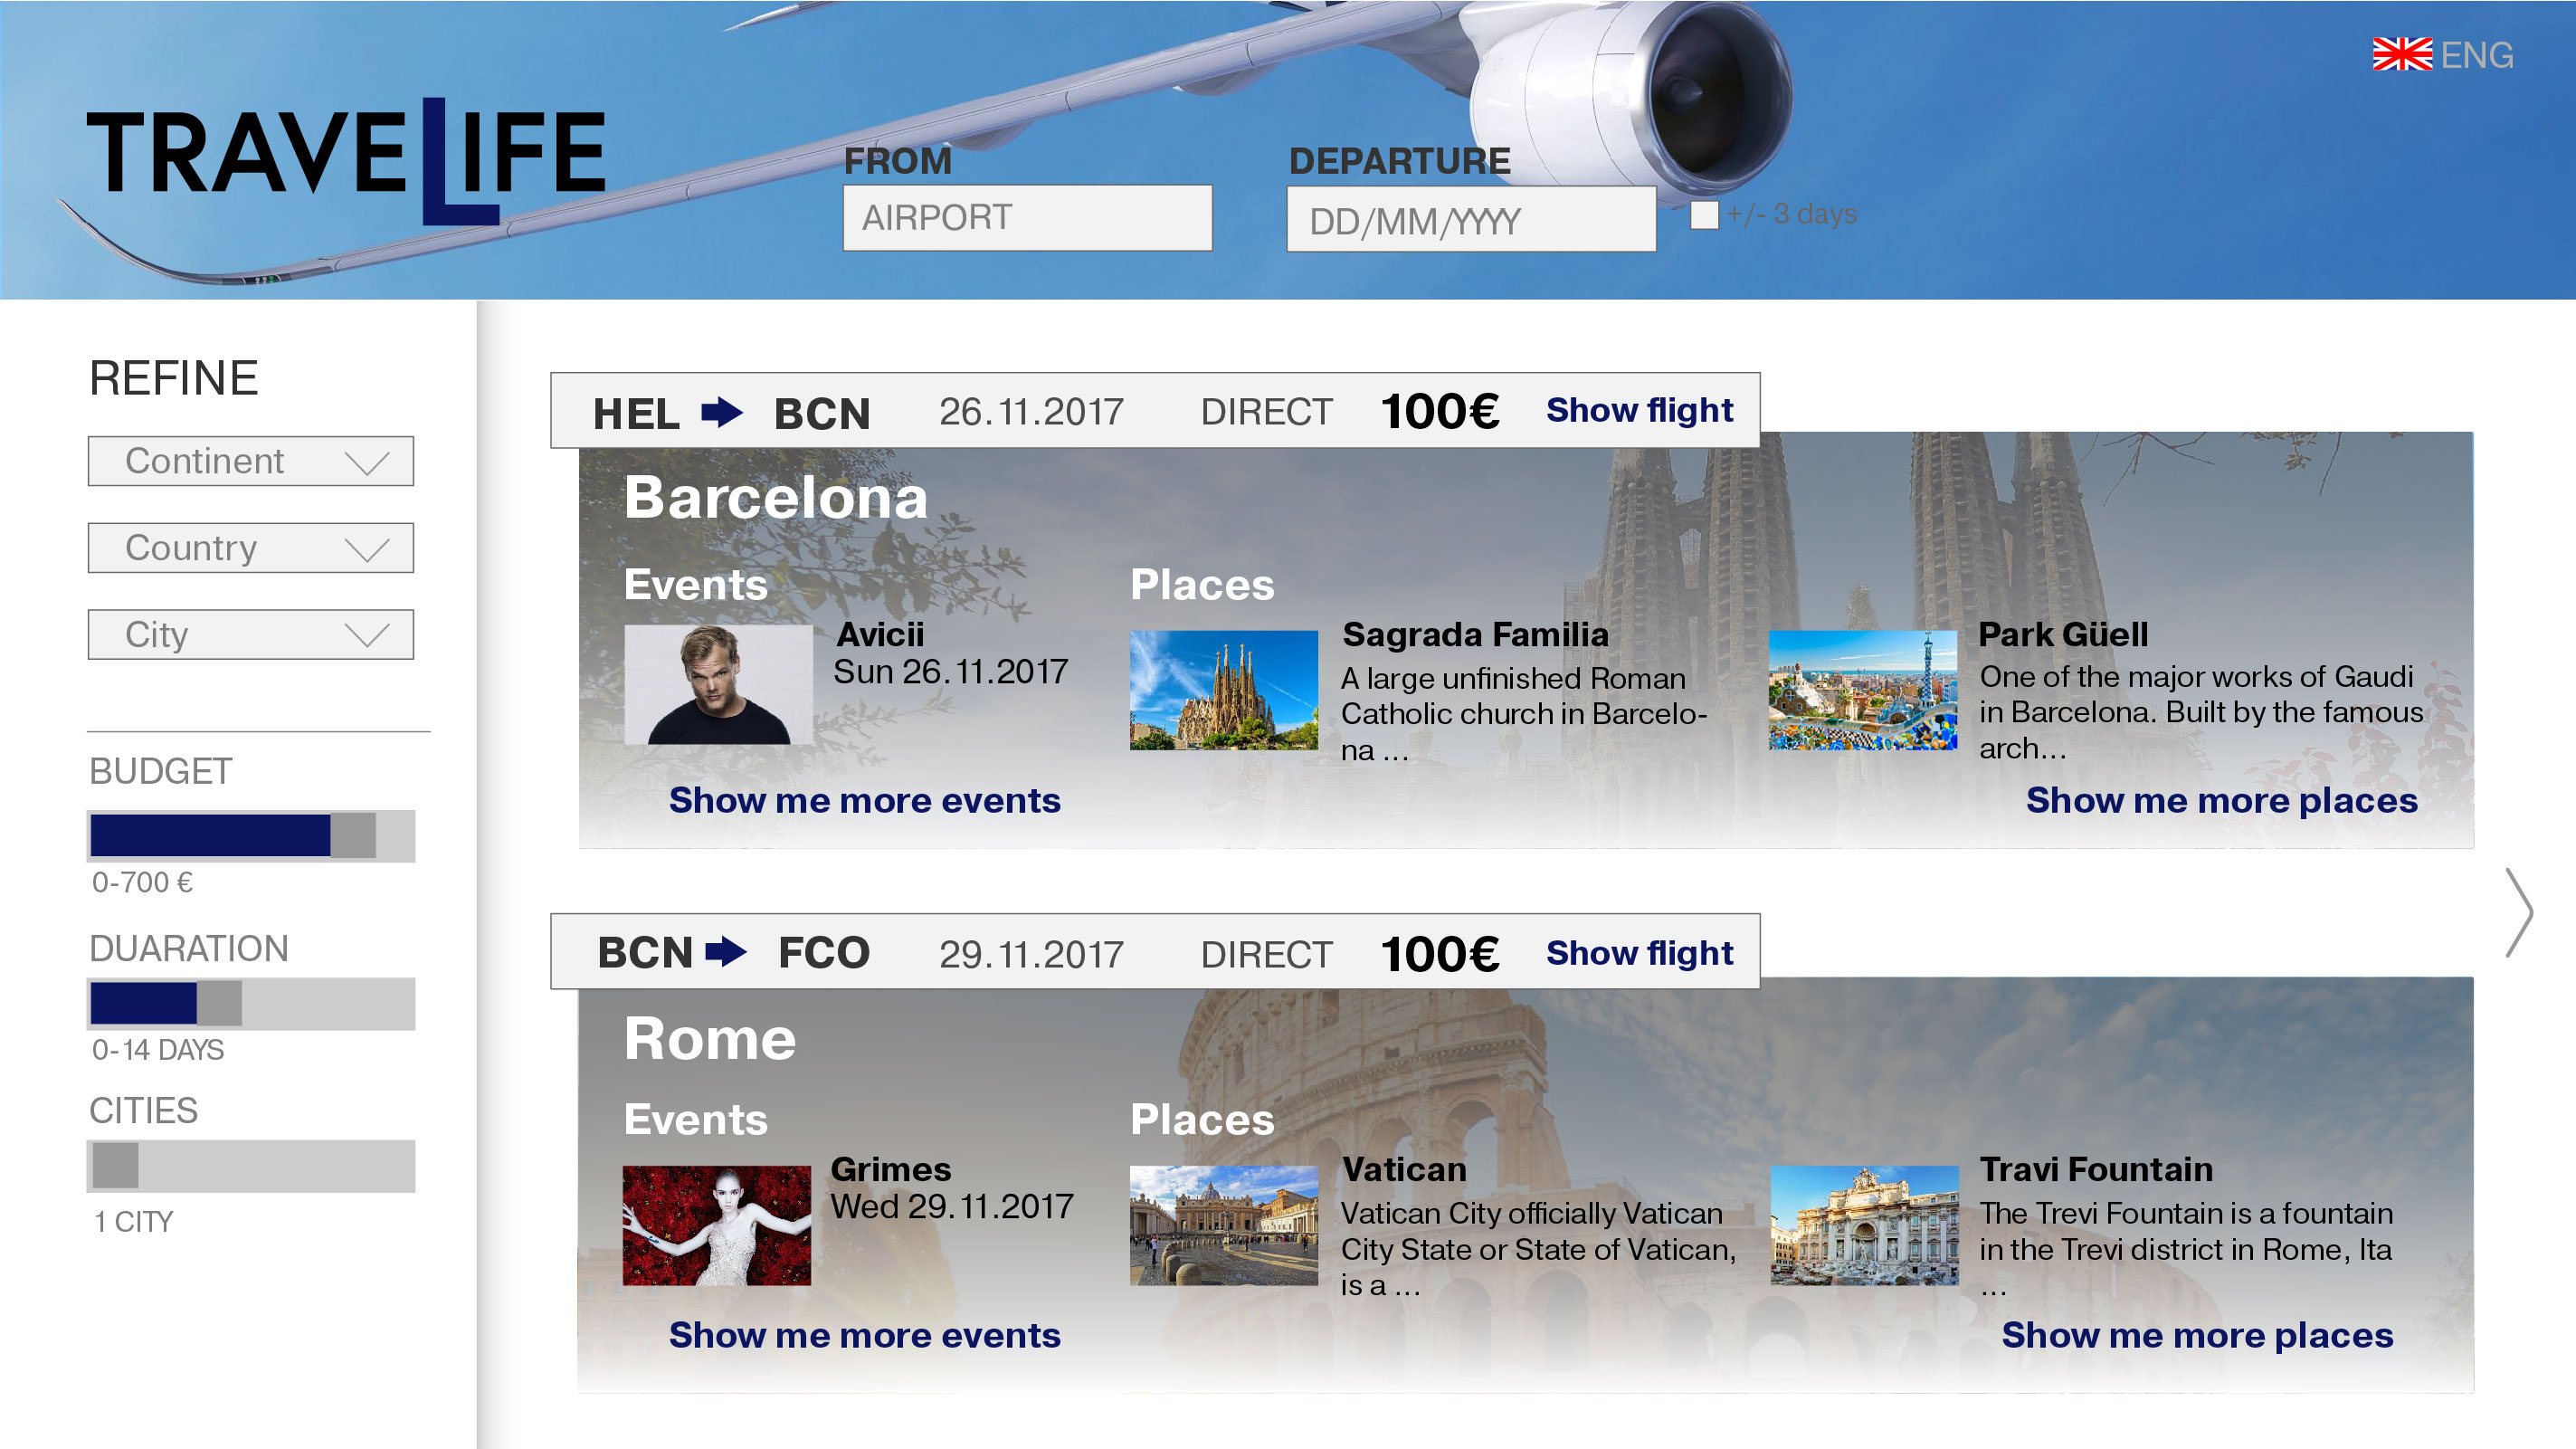Click the TraveLife logo
Screen dimensions: 2576x1449
point(346,159)
